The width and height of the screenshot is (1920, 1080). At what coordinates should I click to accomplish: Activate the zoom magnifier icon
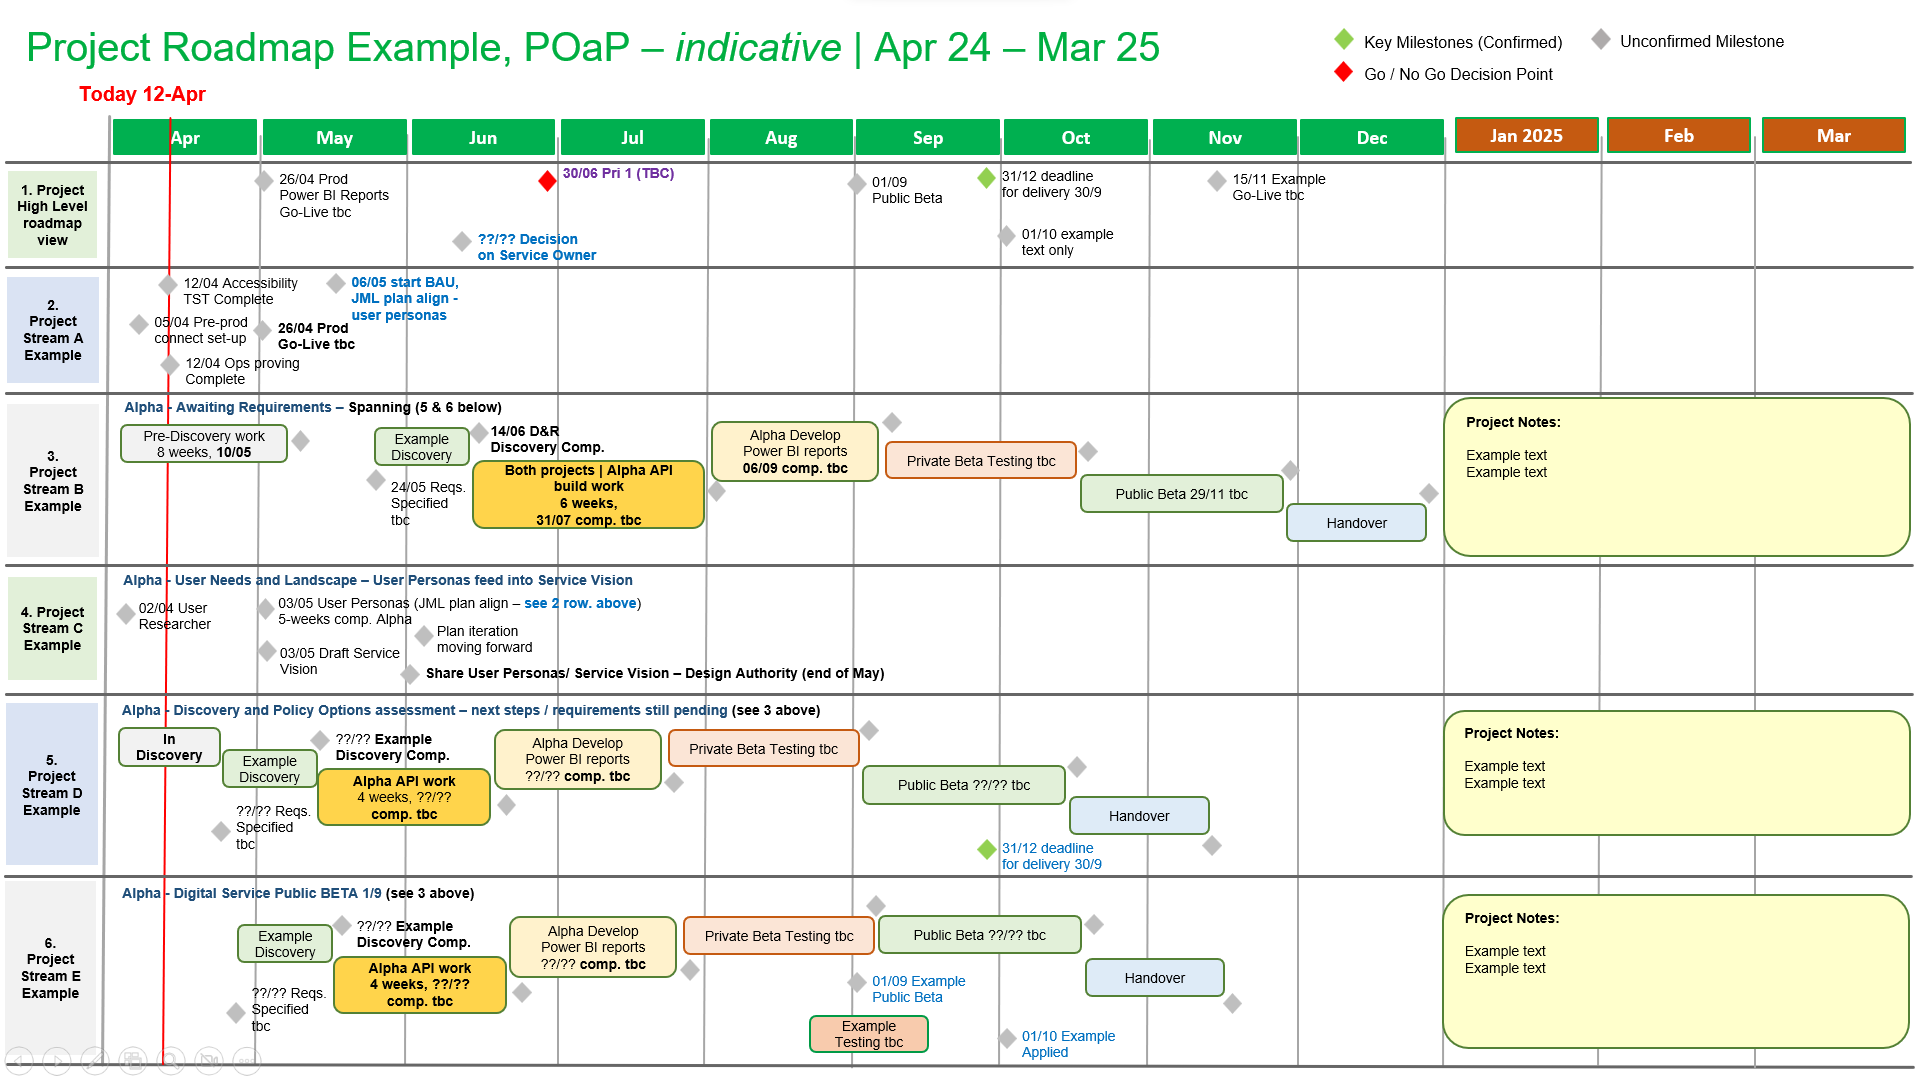pyautogui.click(x=171, y=1061)
